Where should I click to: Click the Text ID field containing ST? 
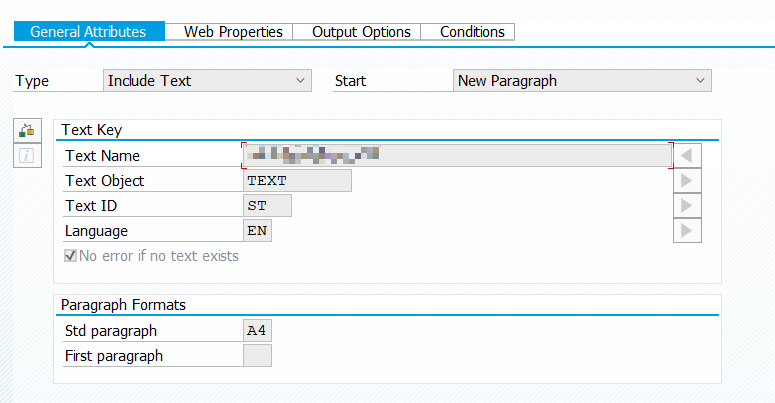267,205
